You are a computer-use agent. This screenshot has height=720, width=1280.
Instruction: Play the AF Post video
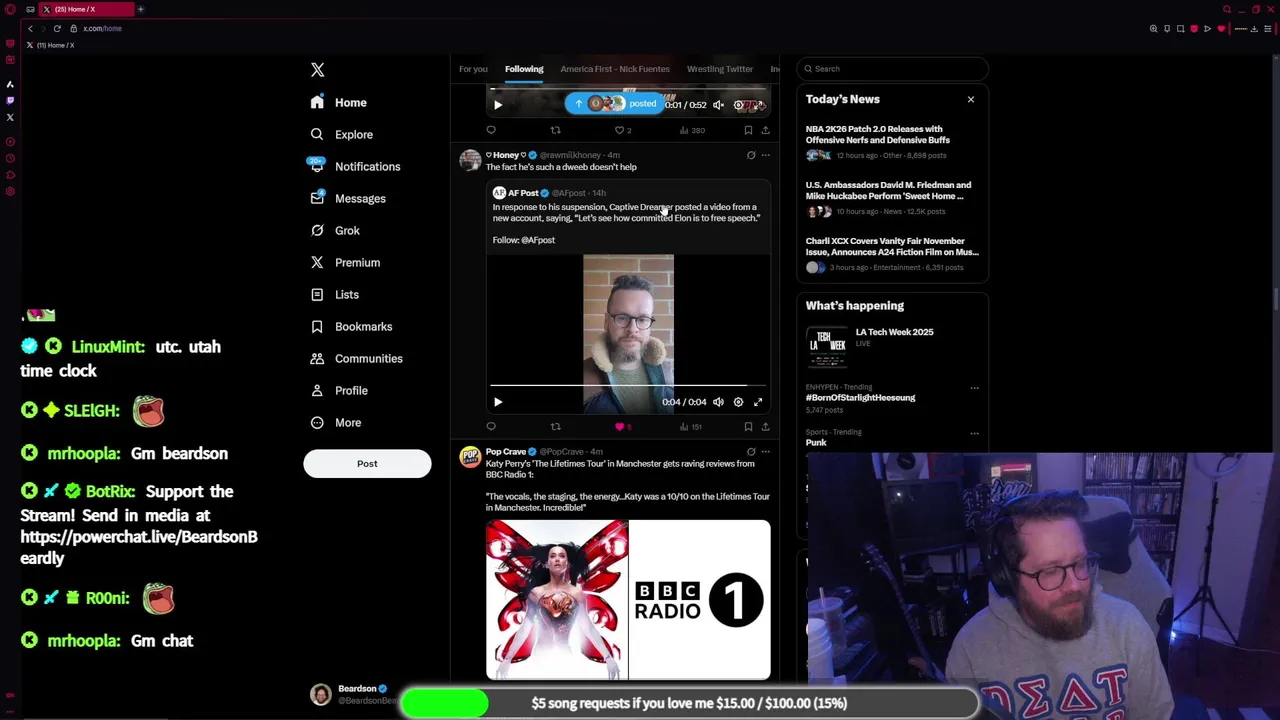pyautogui.click(x=498, y=402)
